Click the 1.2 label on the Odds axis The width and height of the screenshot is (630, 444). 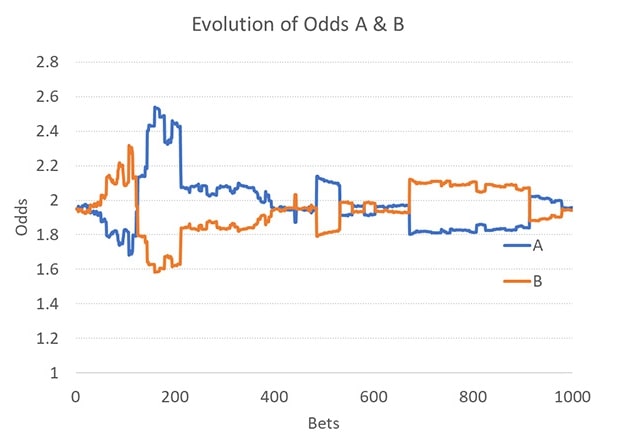pyautogui.click(x=49, y=339)
